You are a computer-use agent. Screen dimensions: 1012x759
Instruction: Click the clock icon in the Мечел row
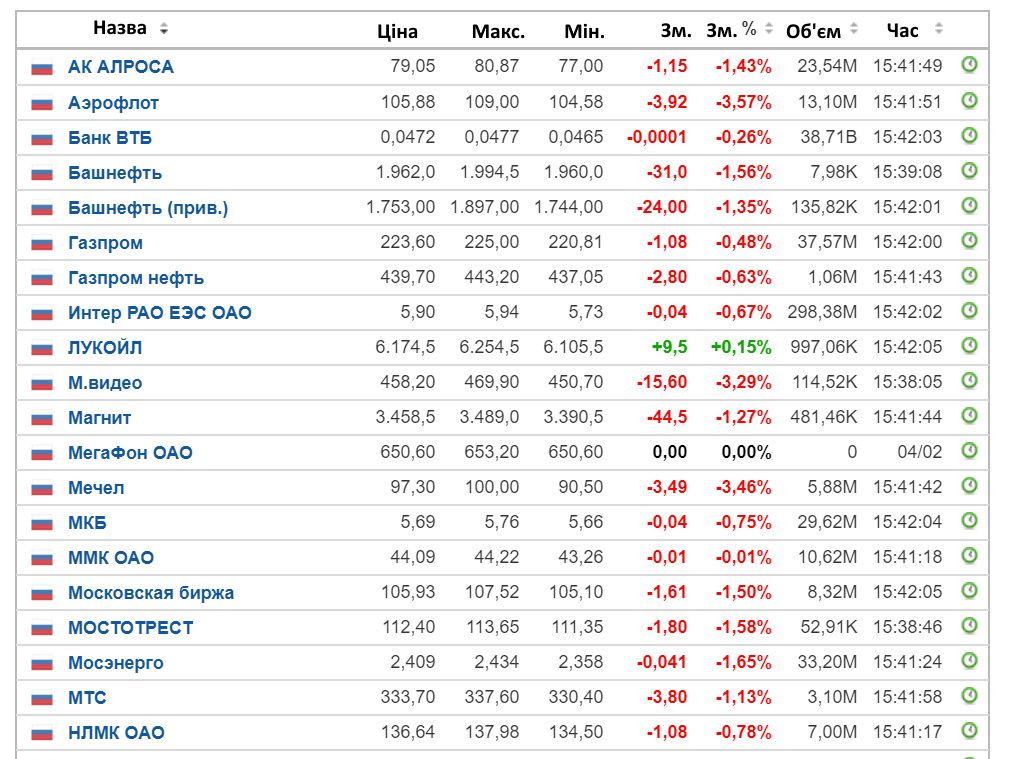pyautogui.click(x=969, y=485)
